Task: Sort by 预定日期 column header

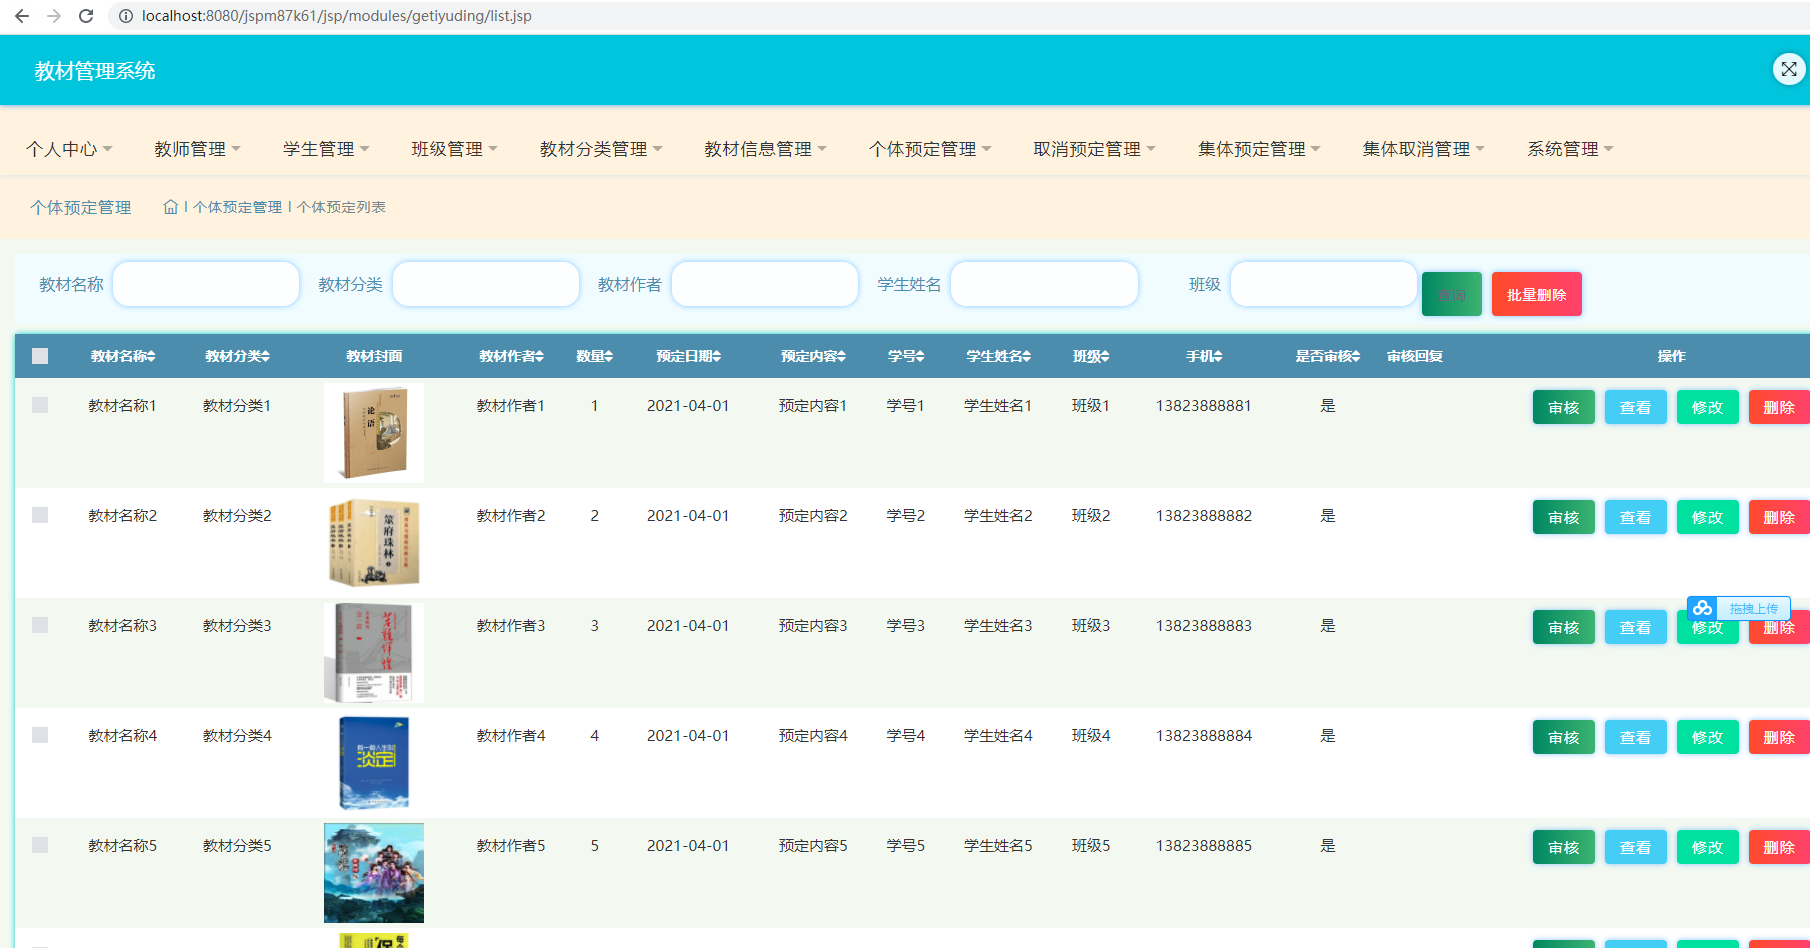Action: point(689,356)
